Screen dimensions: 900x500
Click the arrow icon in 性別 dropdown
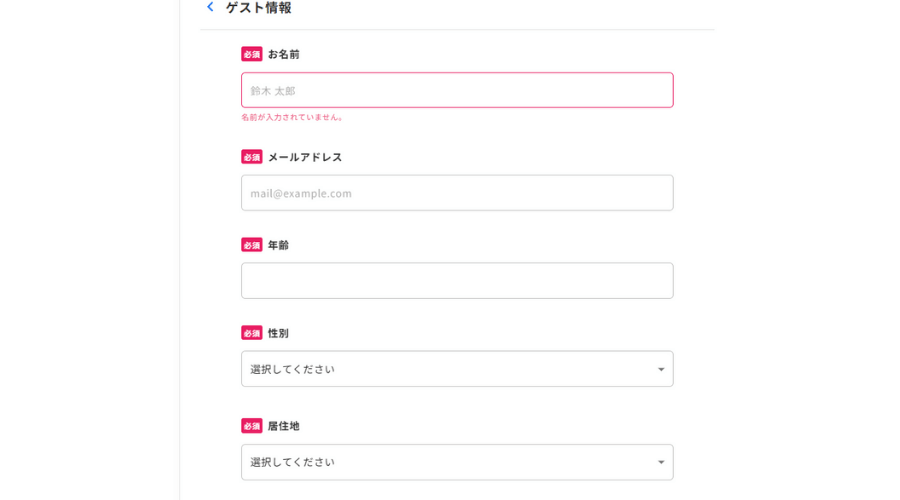pos(661,370)
